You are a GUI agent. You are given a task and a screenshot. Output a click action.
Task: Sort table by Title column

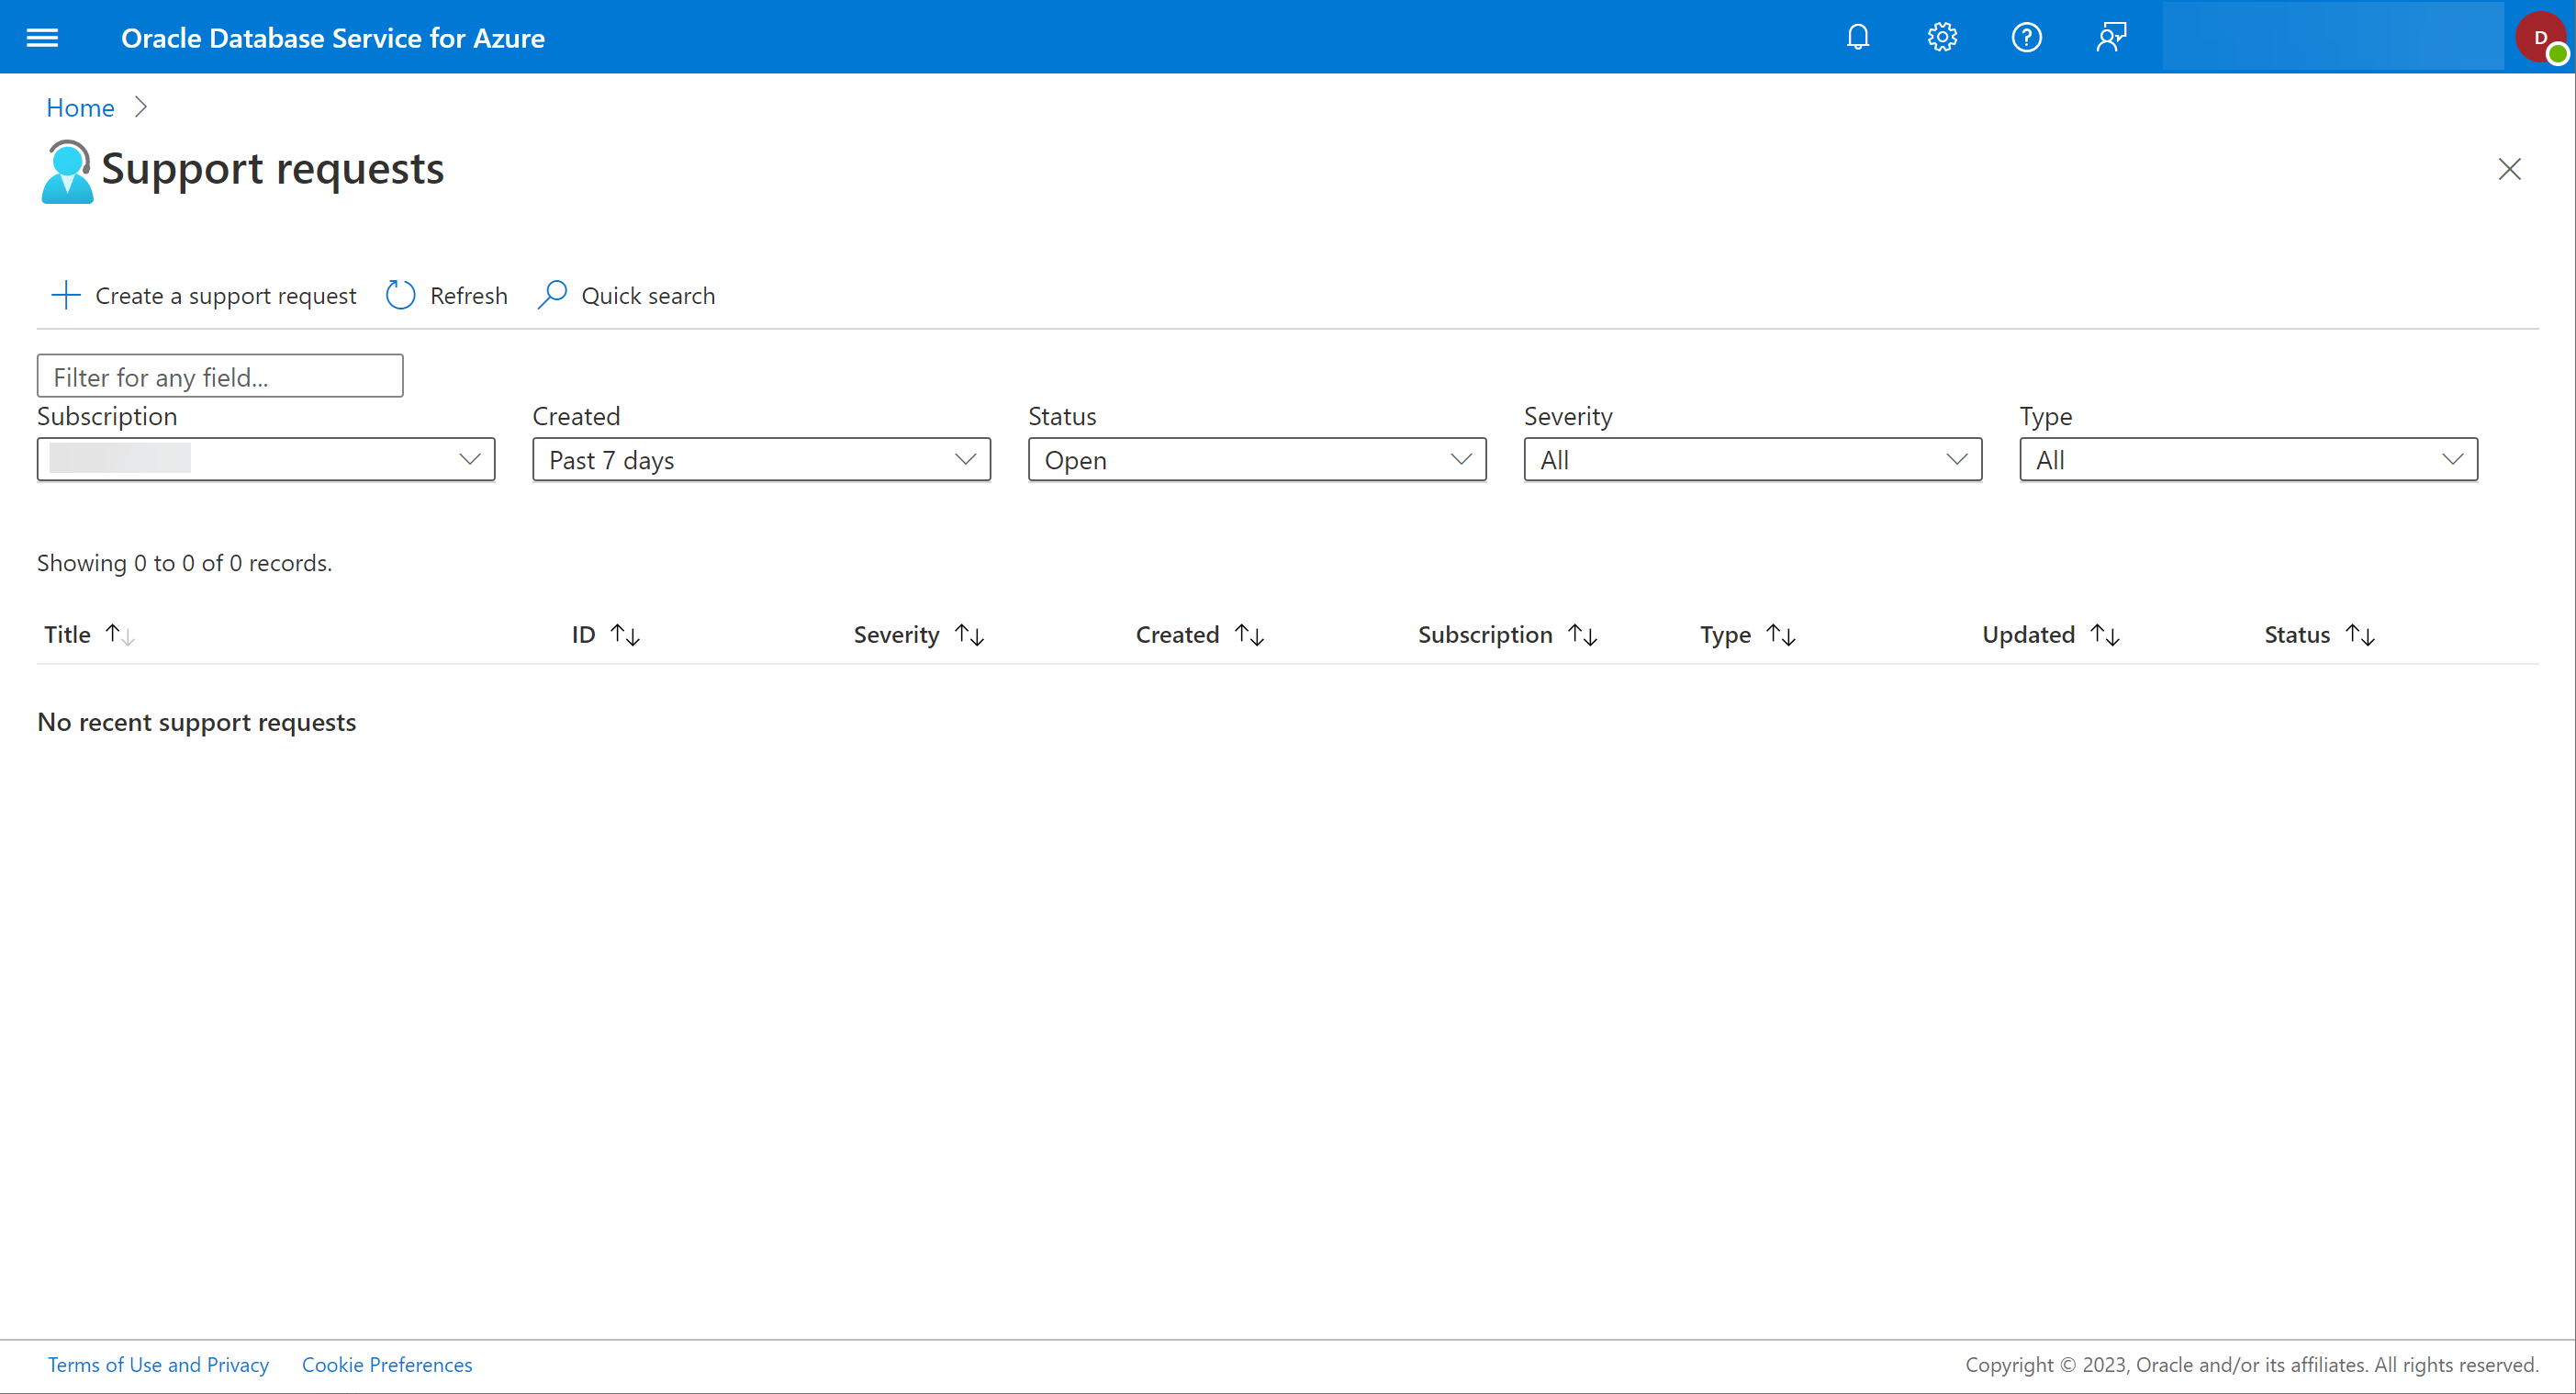(120, 635)
